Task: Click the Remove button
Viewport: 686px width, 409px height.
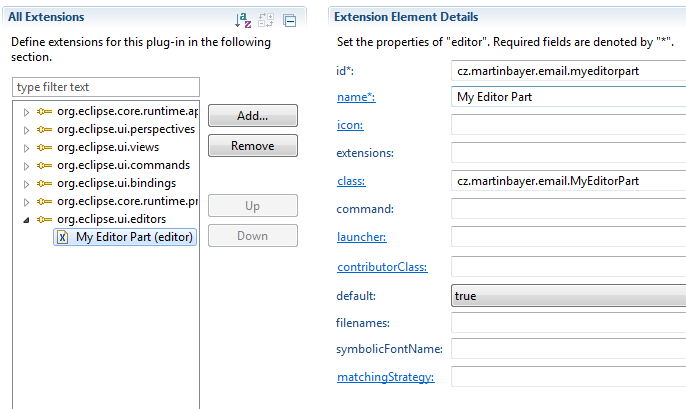Action: pos(253,146)
